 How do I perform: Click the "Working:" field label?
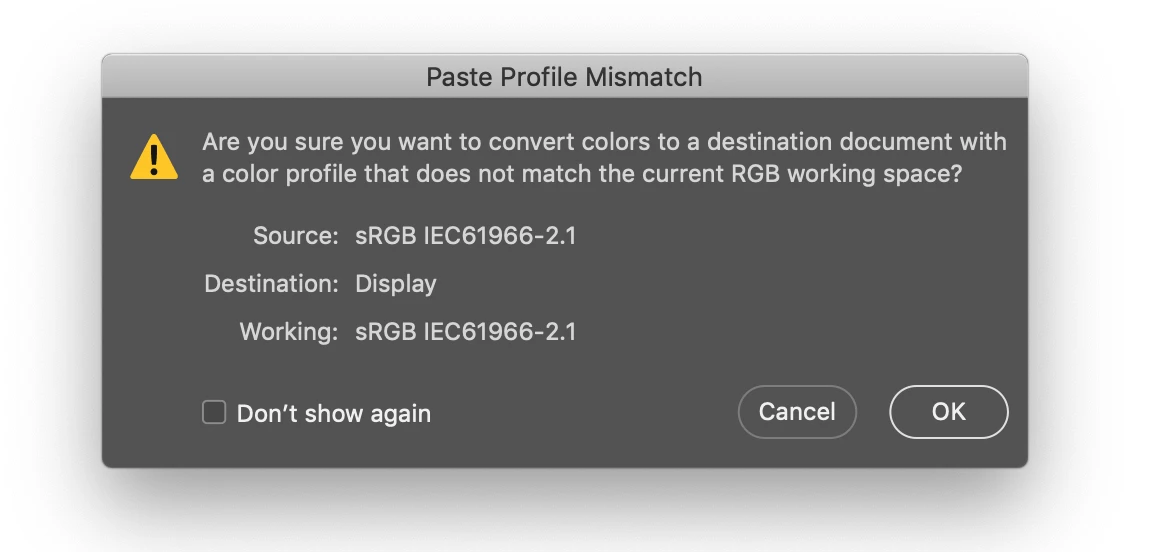tap(289, 331)
